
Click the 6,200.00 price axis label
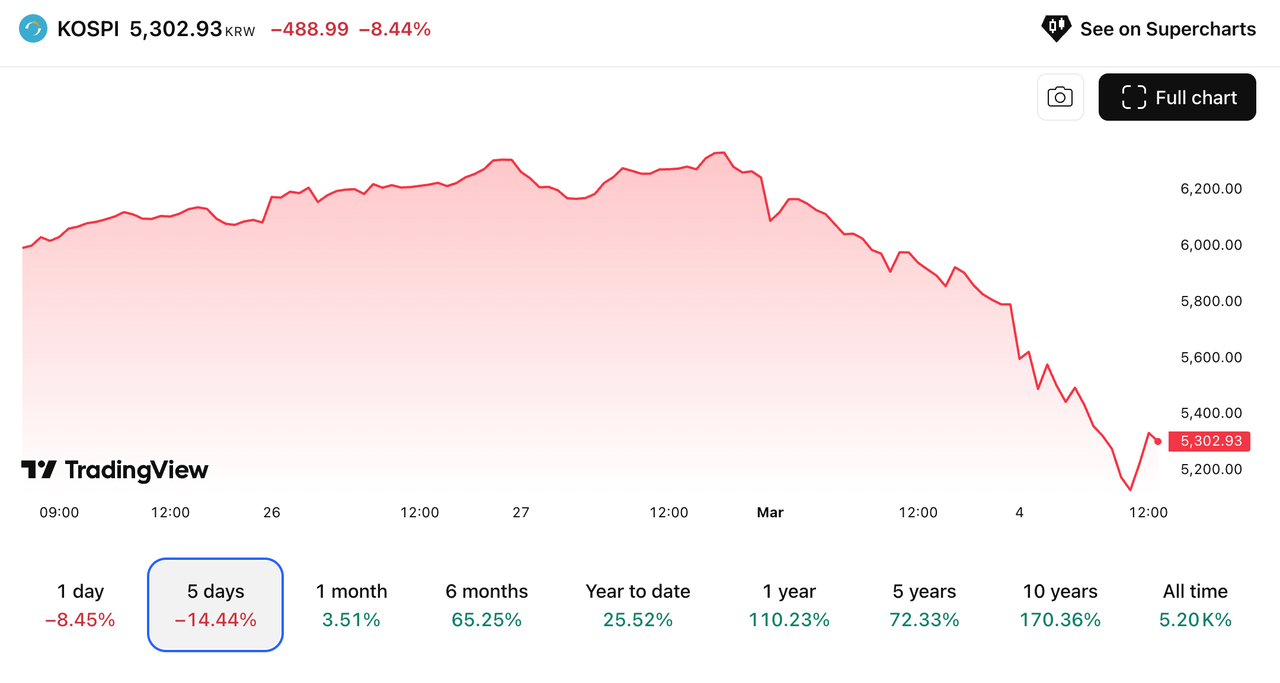pos(1210,188)
